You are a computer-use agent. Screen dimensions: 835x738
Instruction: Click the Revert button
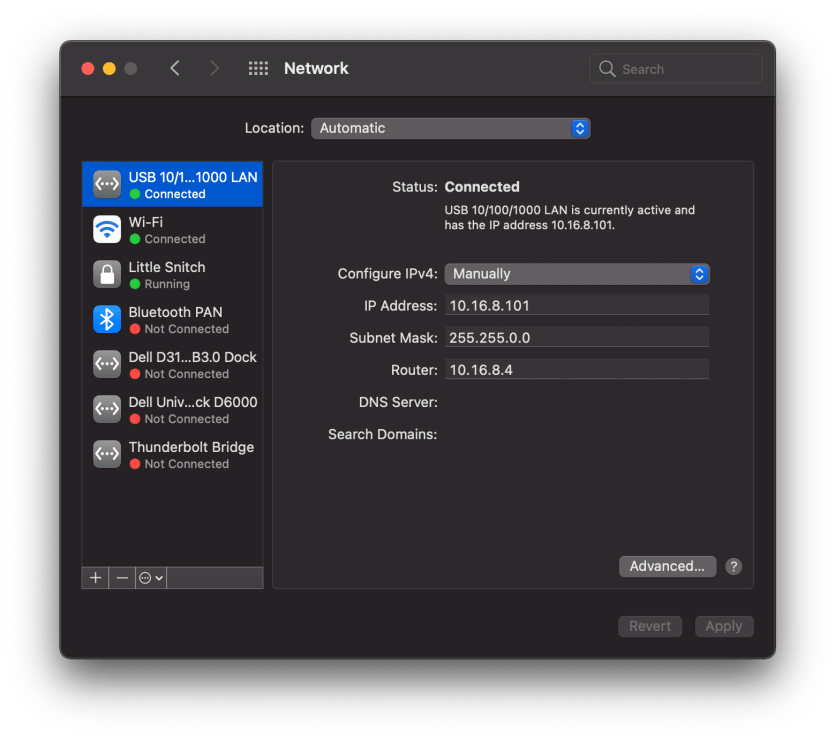coord(650,626)
